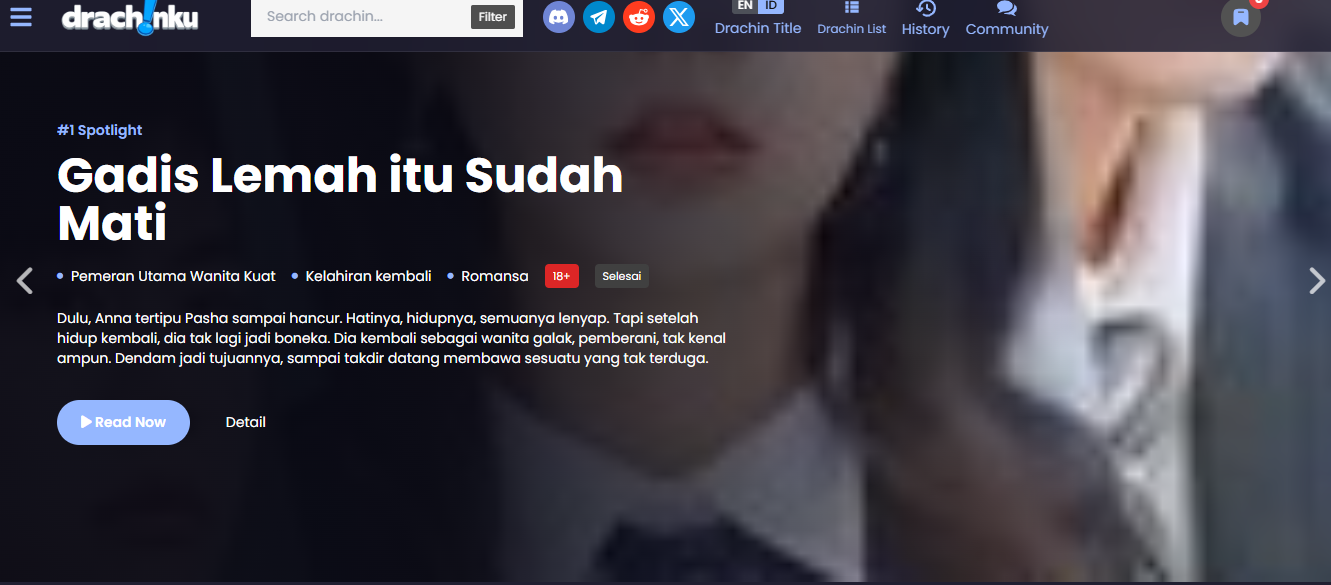Open the X (Twitter) profile icon
Screen dimensions: 1331x585
pos(679,17)
